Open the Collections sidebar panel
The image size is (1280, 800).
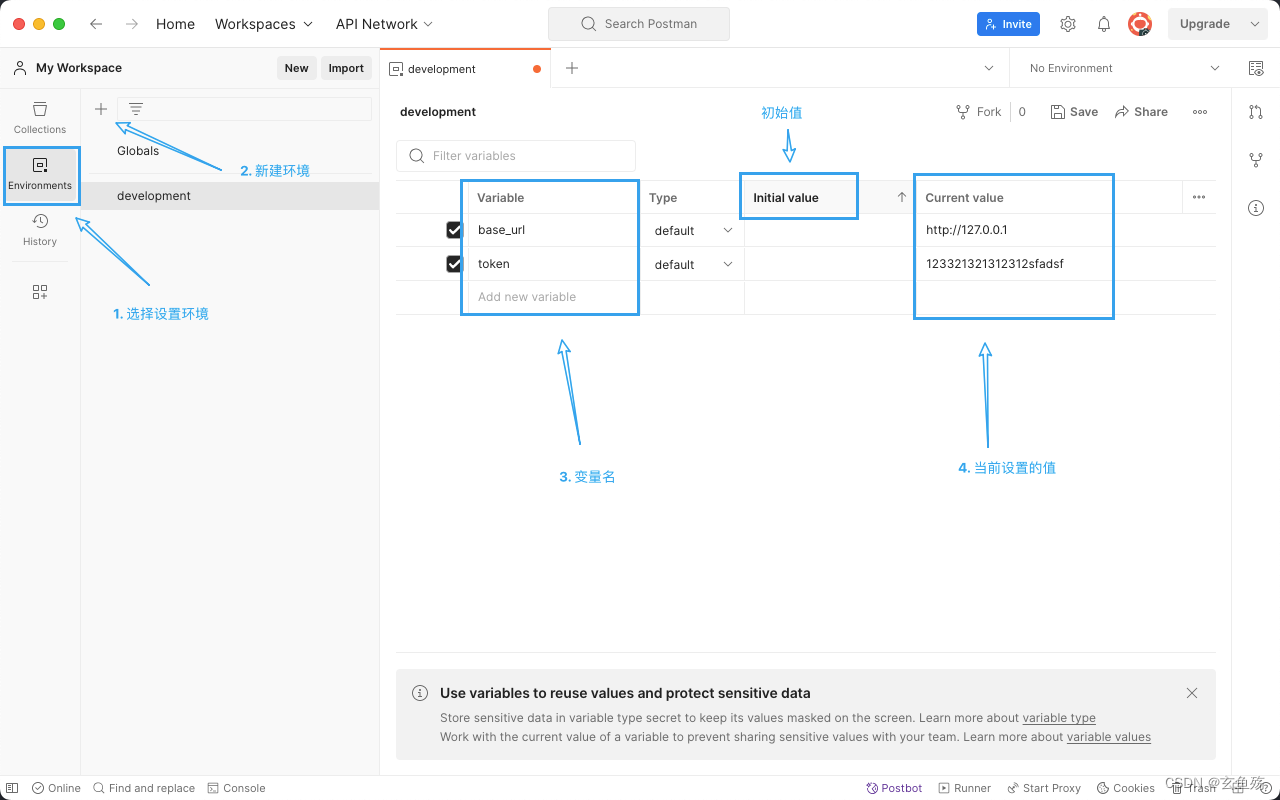[40, 117]
